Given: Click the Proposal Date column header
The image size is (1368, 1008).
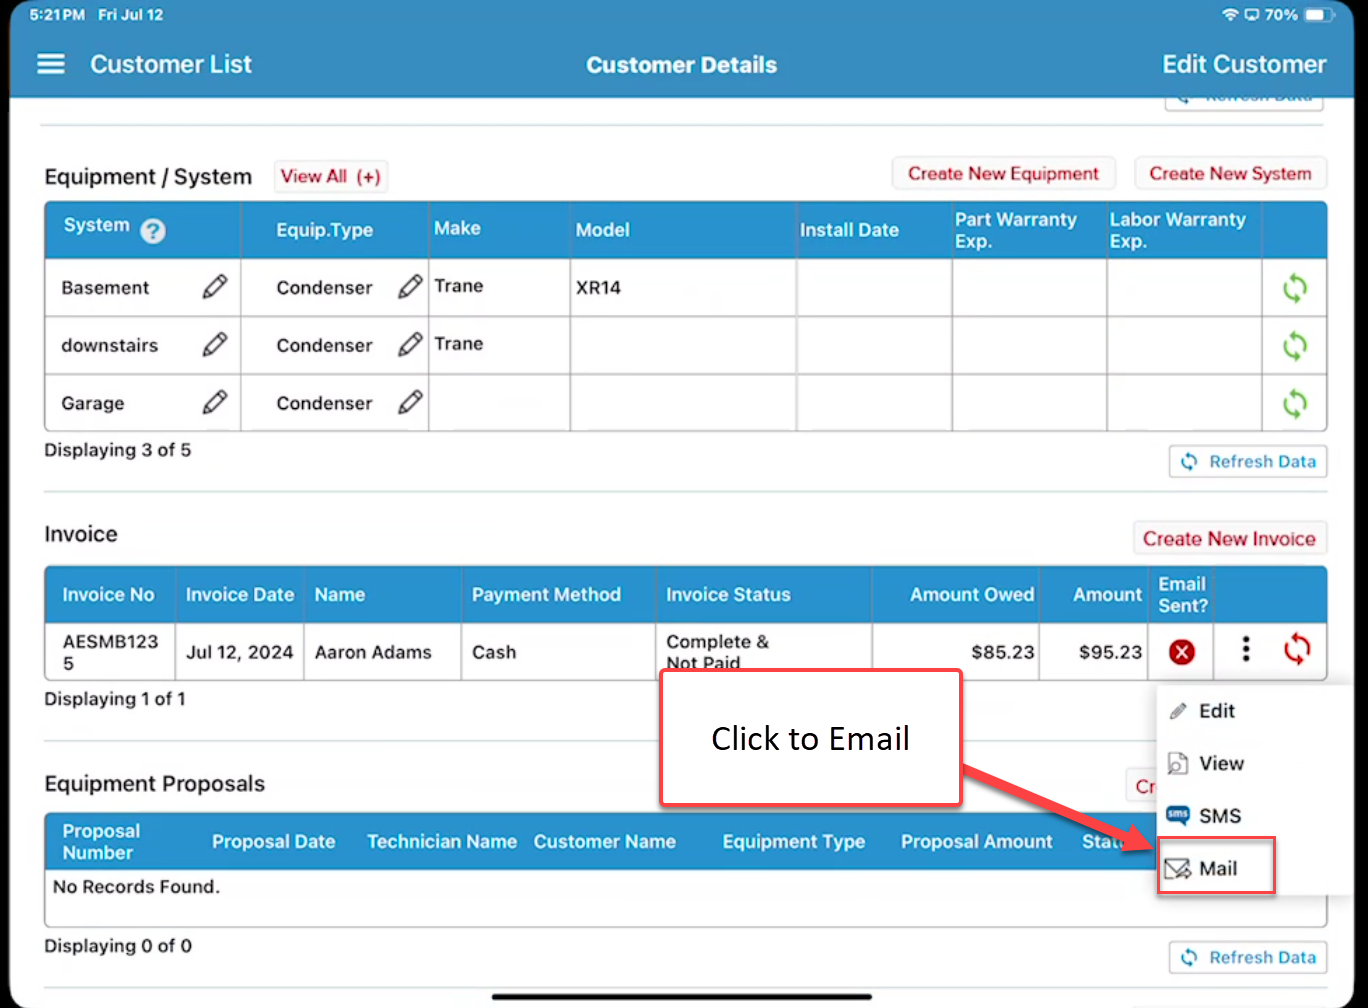Looking at the screenshot, I should [x=273, y=842].
